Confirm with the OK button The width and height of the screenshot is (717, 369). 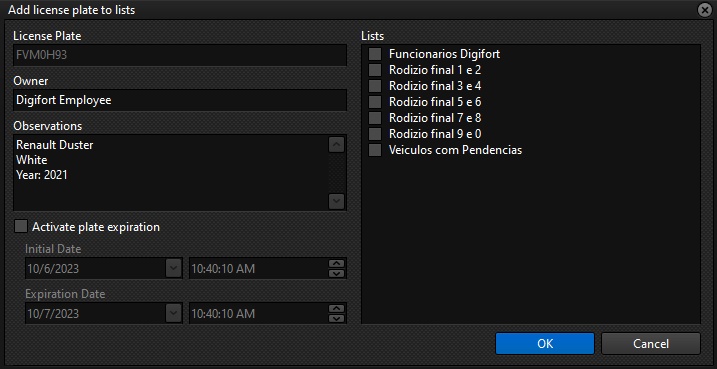pyautogui.click(x=545, y=343)
